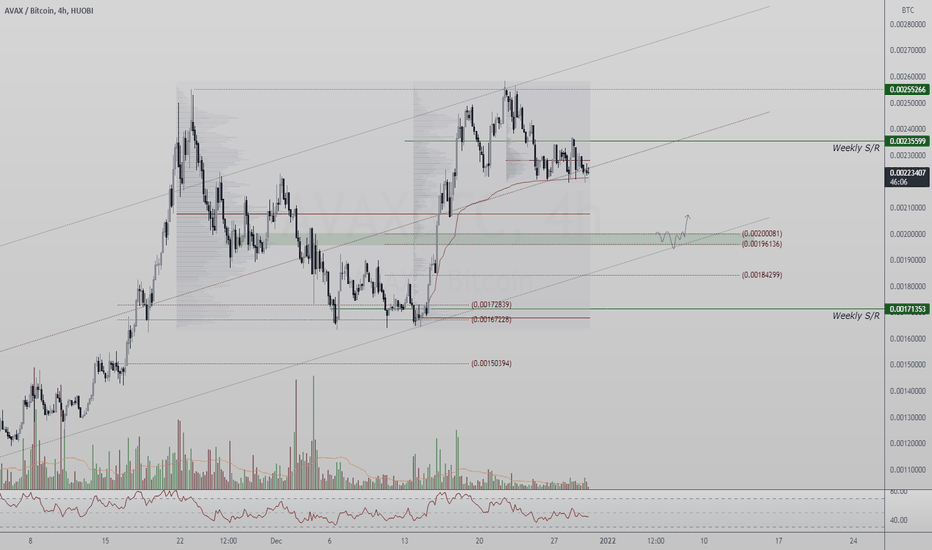This screenshot has width=932, height=550.
Task: Click the 0.00280000 price axis tick
Action: pos(908,24)
